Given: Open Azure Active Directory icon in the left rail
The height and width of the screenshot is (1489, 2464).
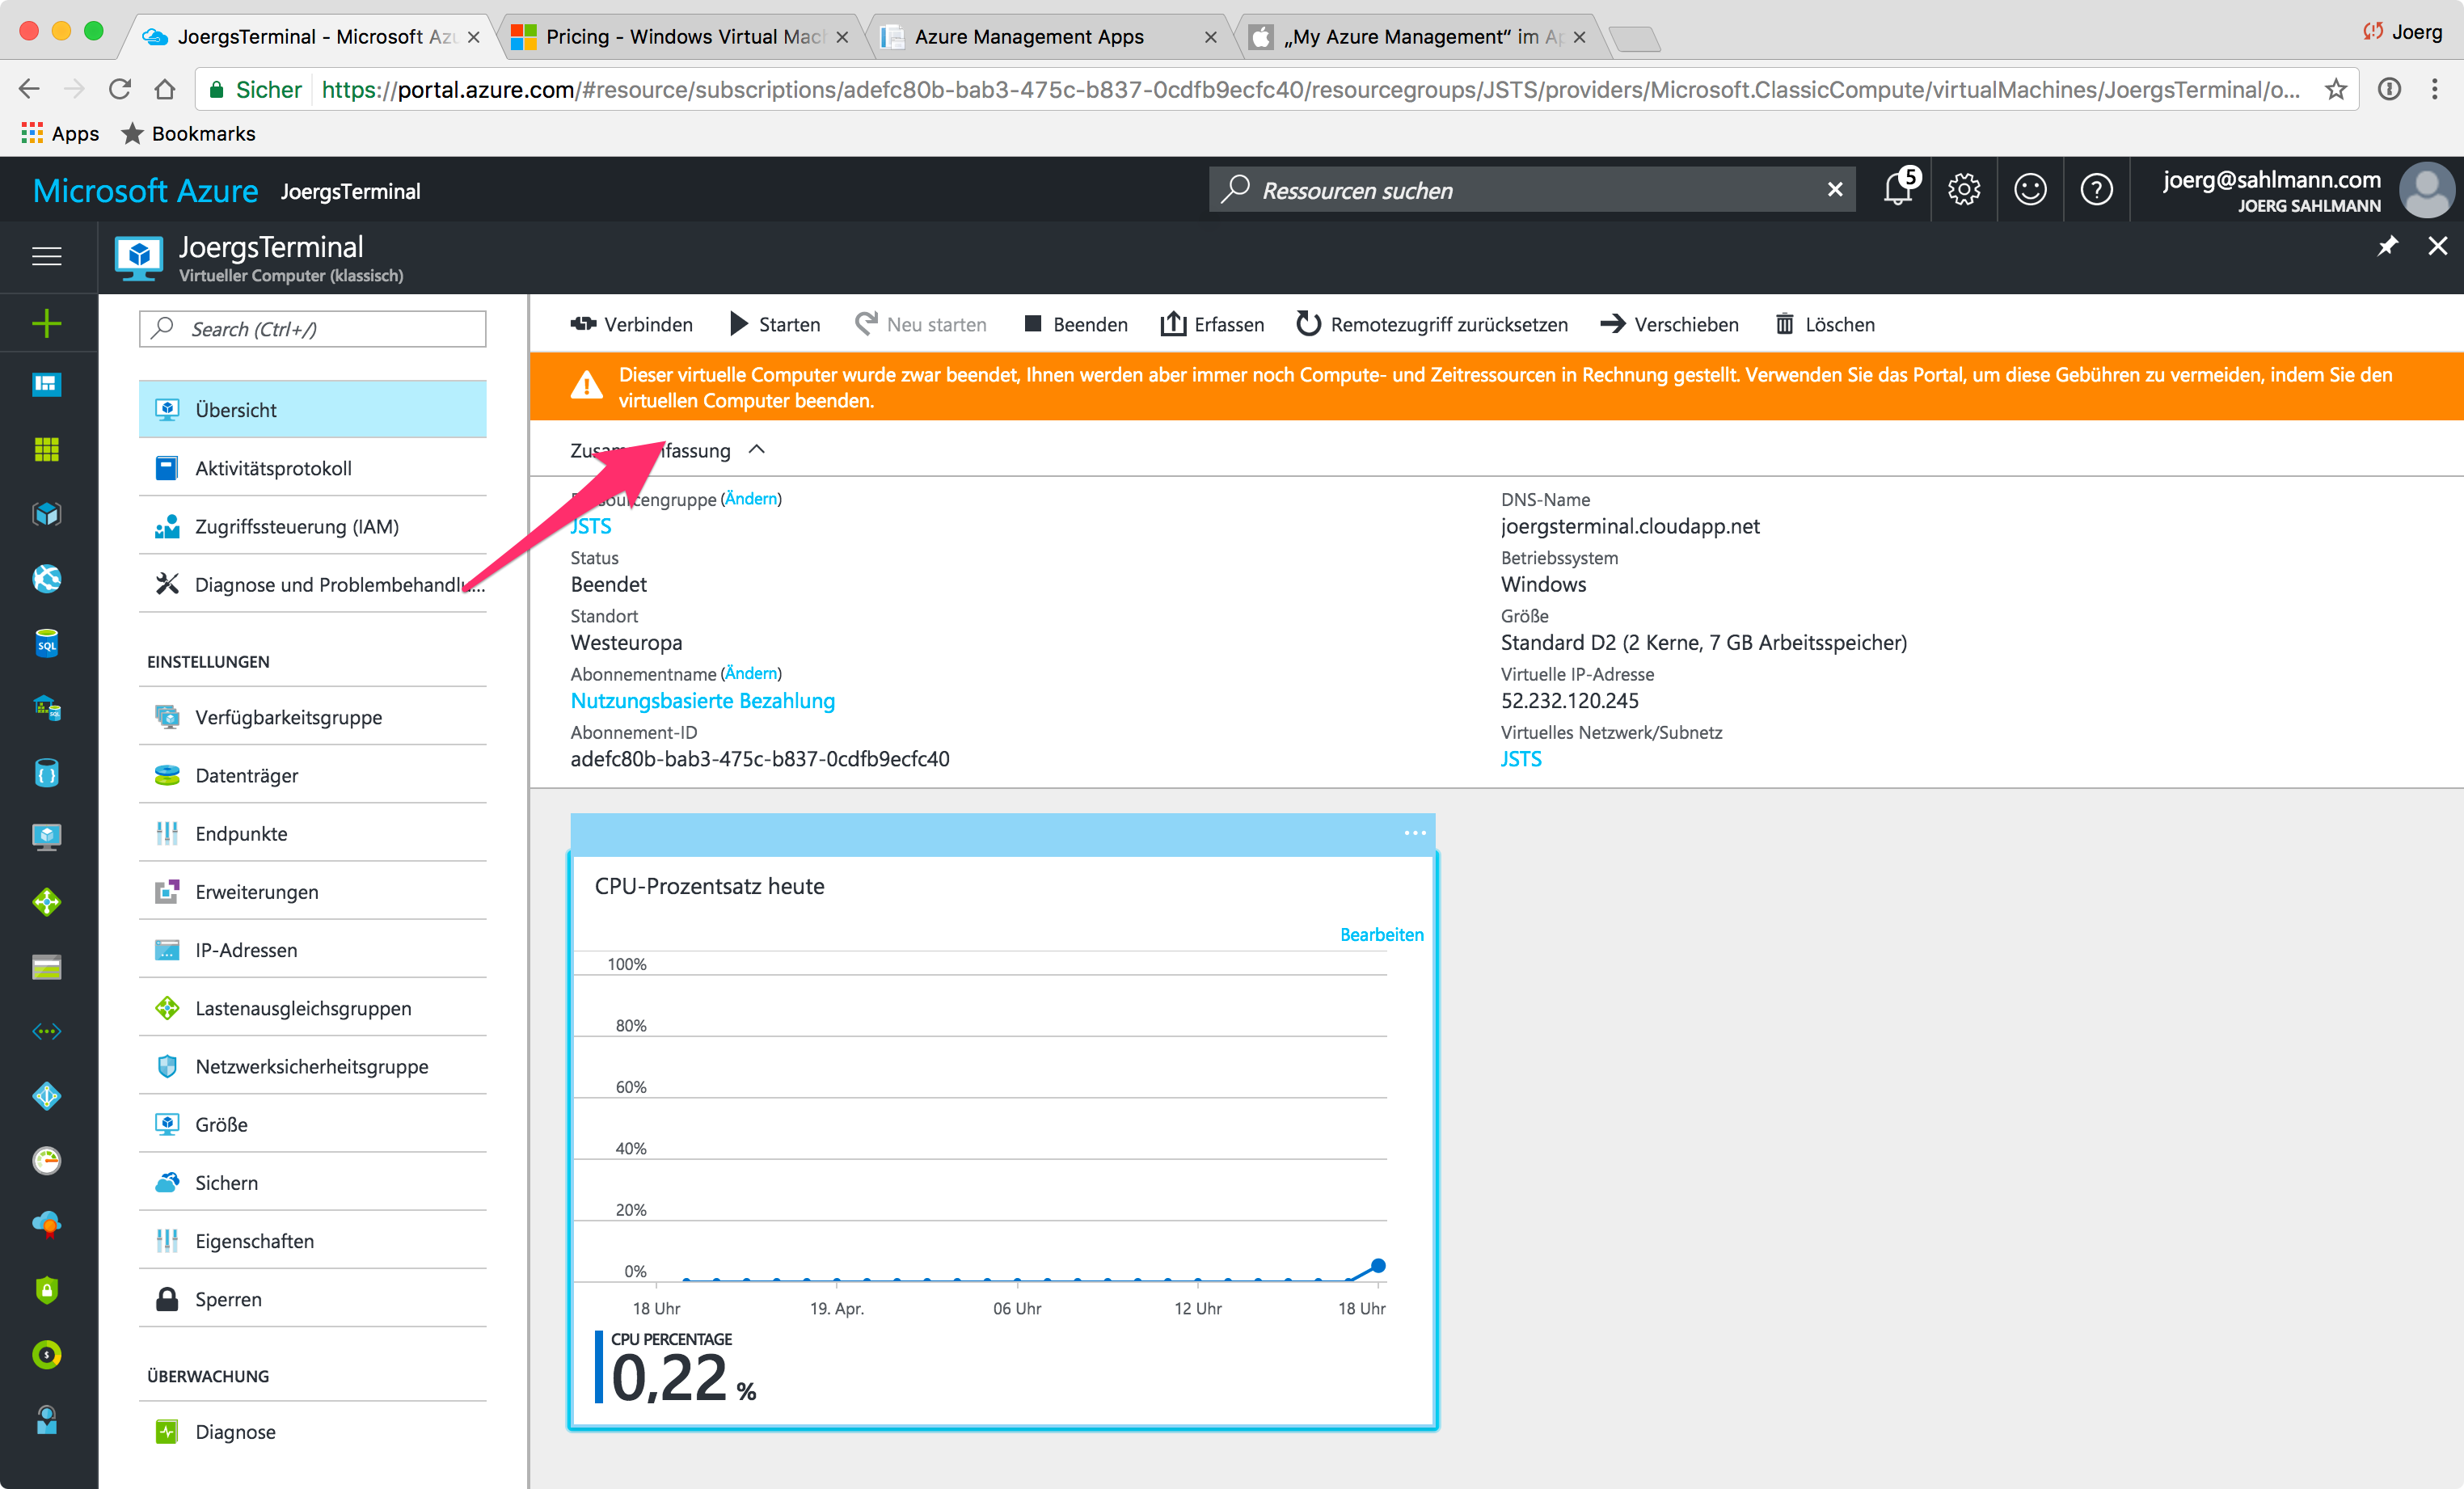Looking at the screenshot, I should (x=47, y=1096).
